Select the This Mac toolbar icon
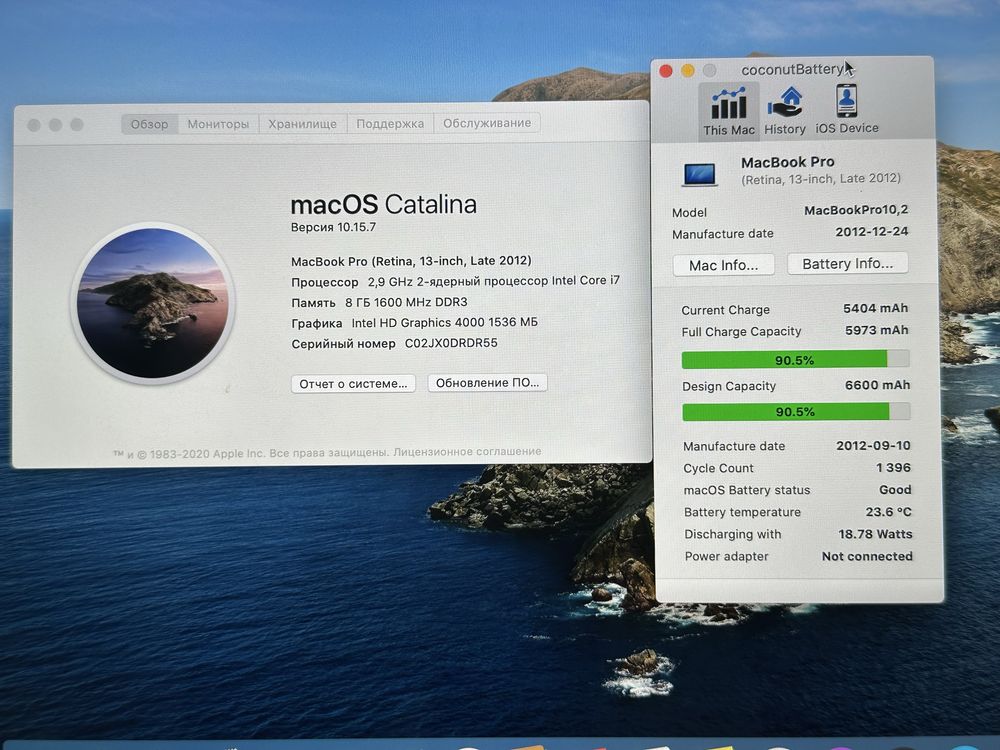This screenshot has height=750, width=1000. [x=728, y=111]
